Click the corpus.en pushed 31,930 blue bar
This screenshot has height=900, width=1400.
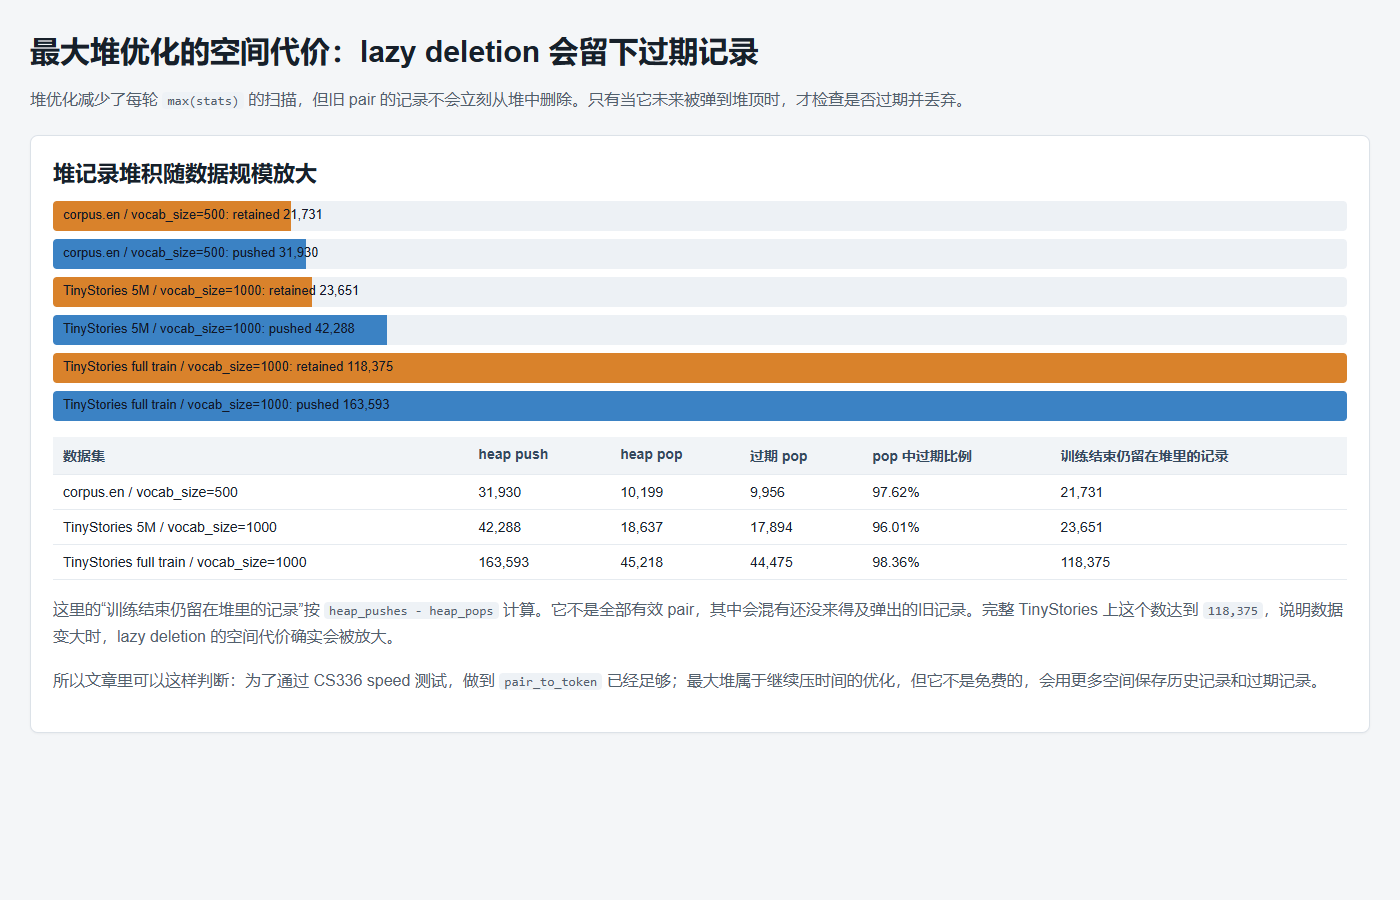[179, 253]
